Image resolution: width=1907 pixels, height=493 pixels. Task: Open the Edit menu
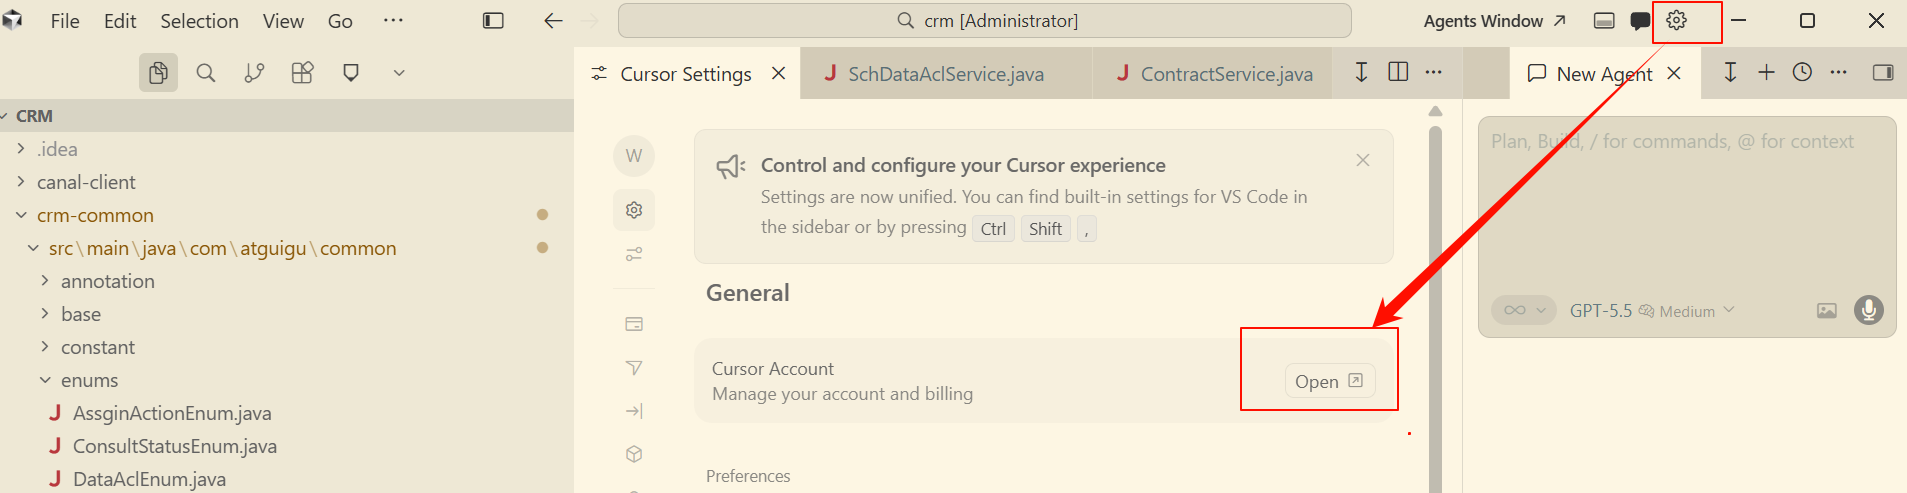[x=120, y=21]
